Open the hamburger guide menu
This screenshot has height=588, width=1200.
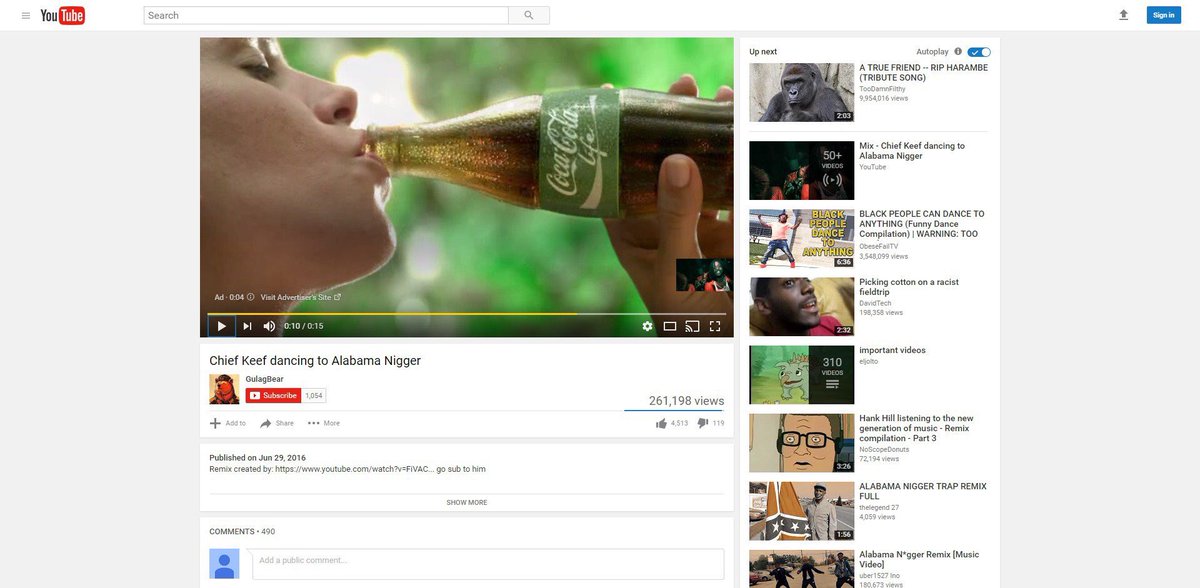[x=25, y=15]
